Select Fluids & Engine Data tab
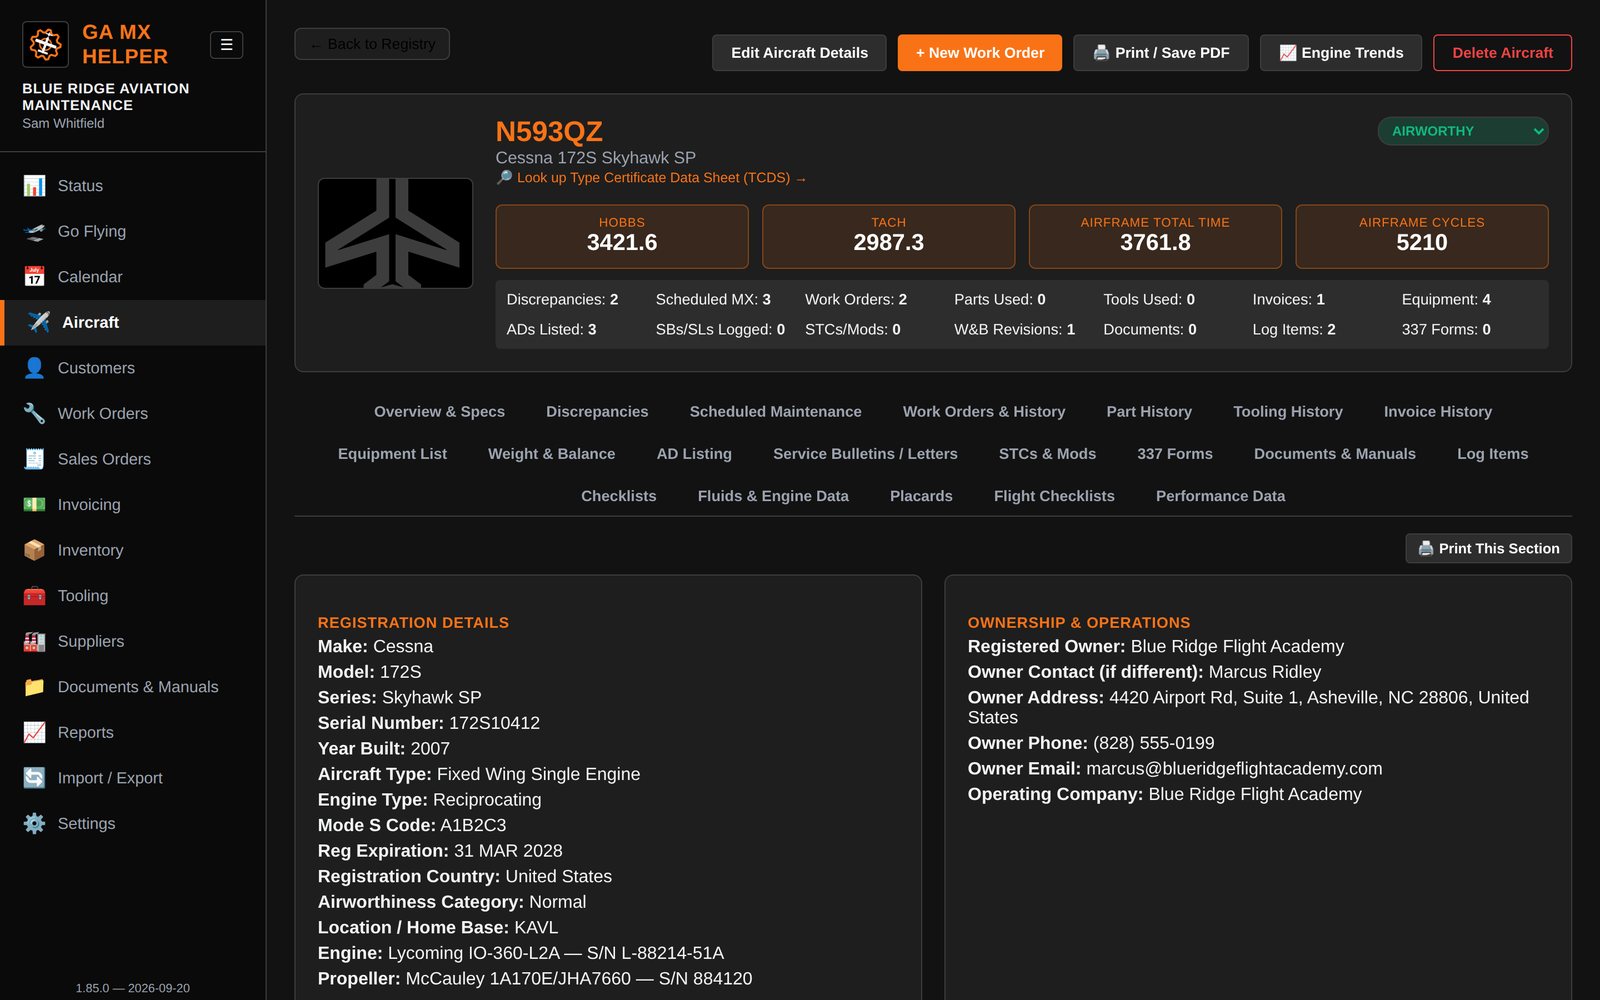Image resolution: width=1600 pixels, height=1000 pixels. [773, 496]
